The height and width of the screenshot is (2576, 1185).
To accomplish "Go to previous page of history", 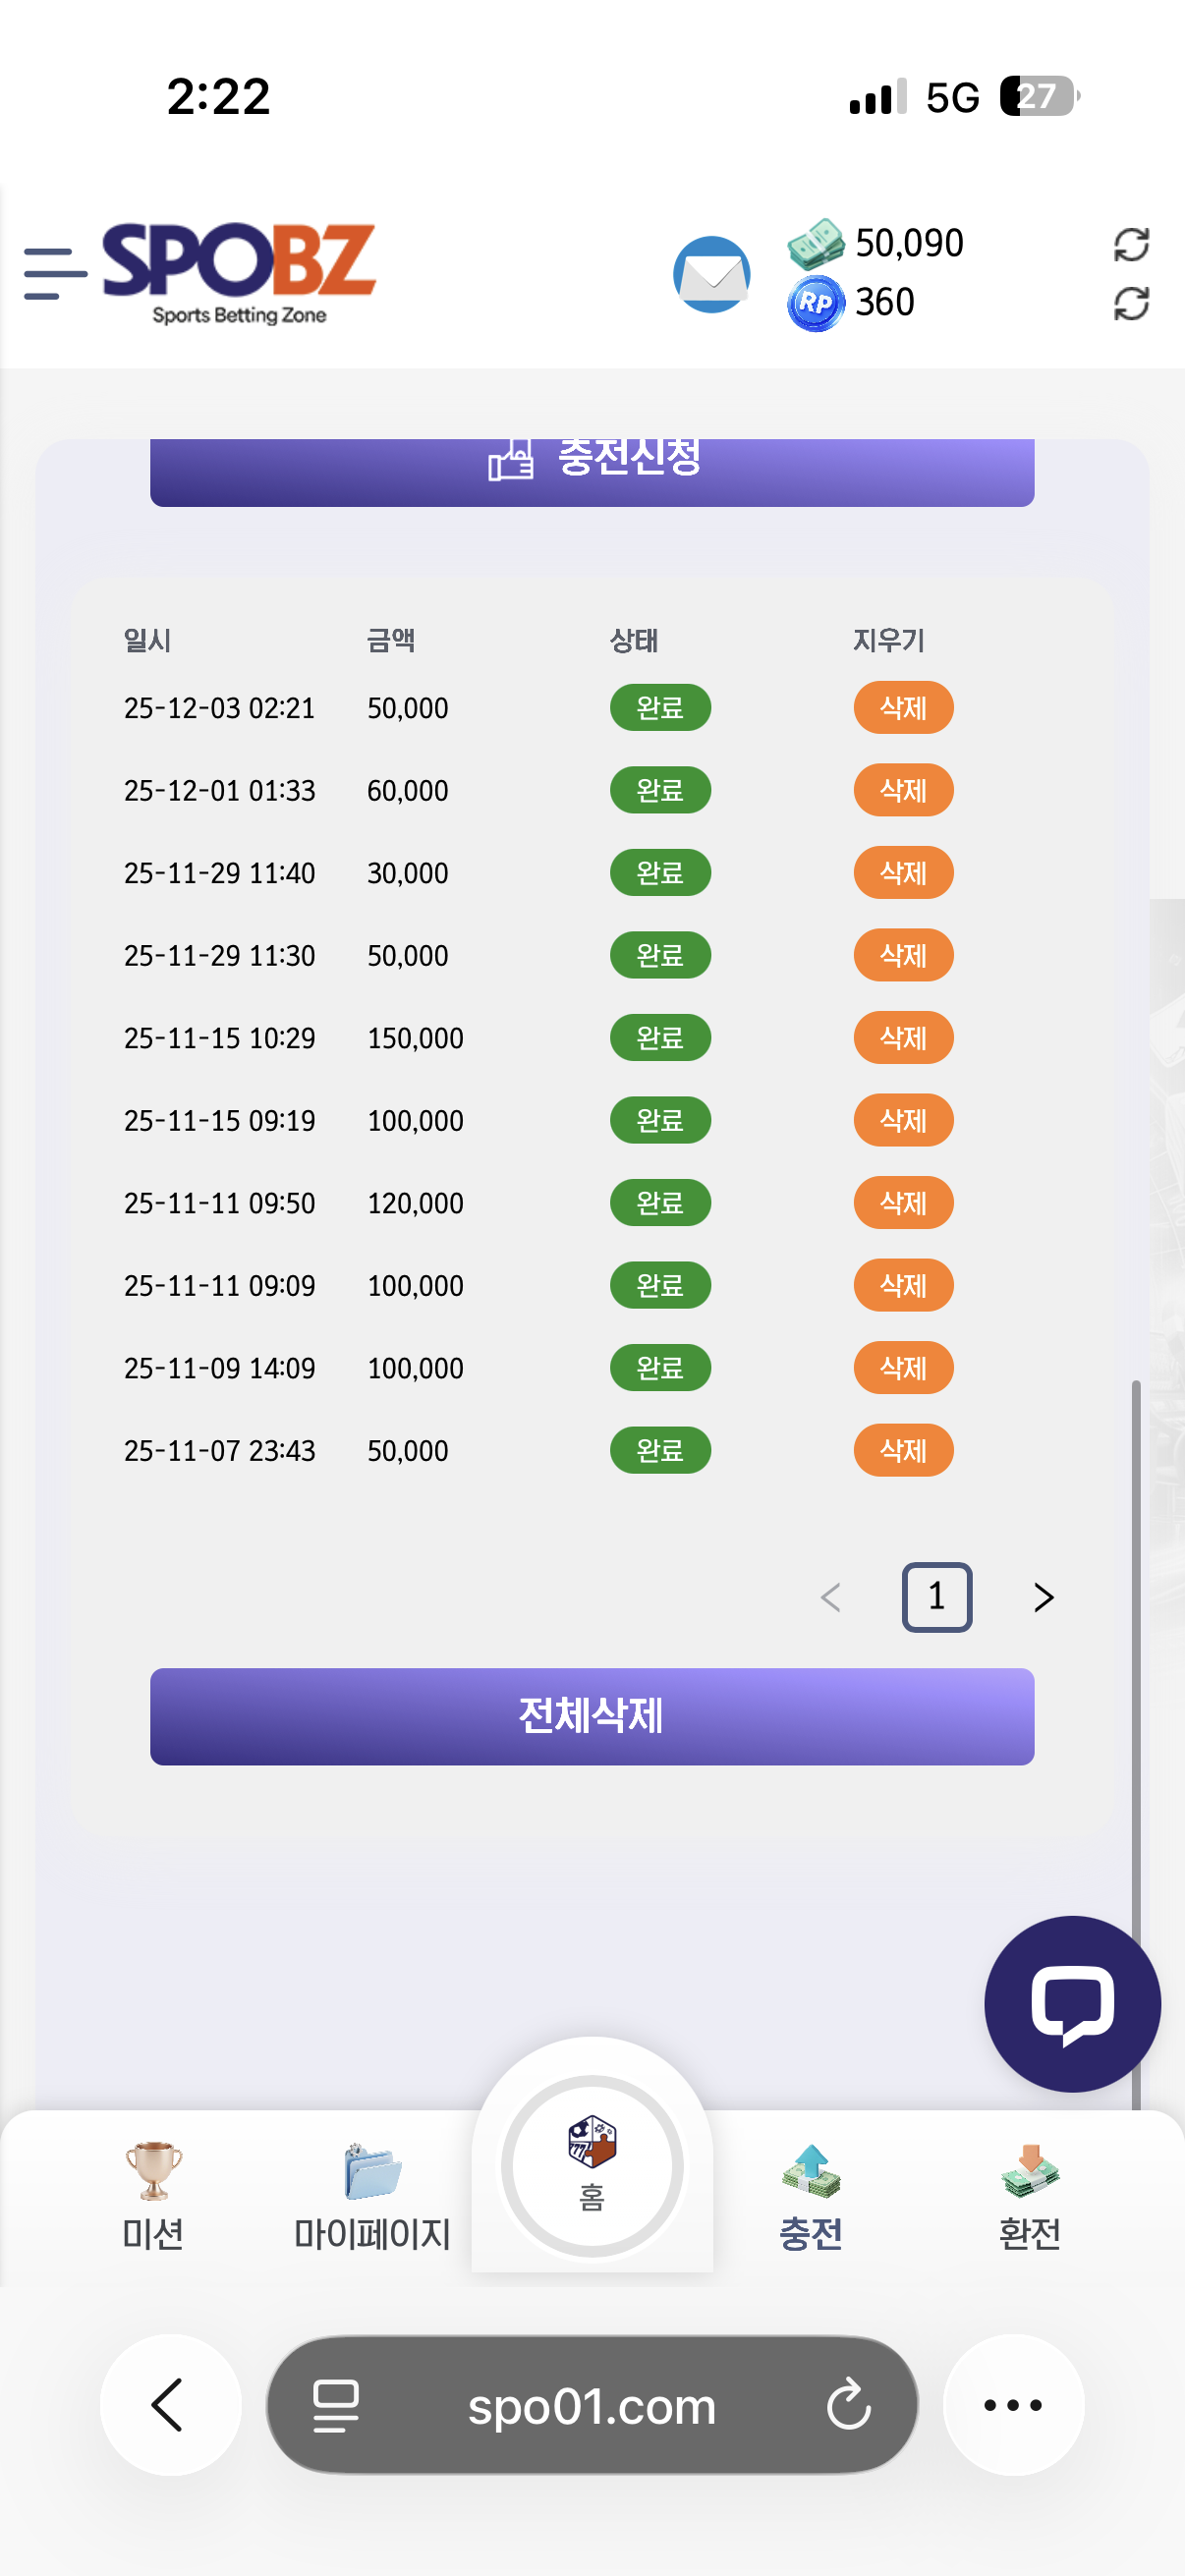I will [830, 1597].
